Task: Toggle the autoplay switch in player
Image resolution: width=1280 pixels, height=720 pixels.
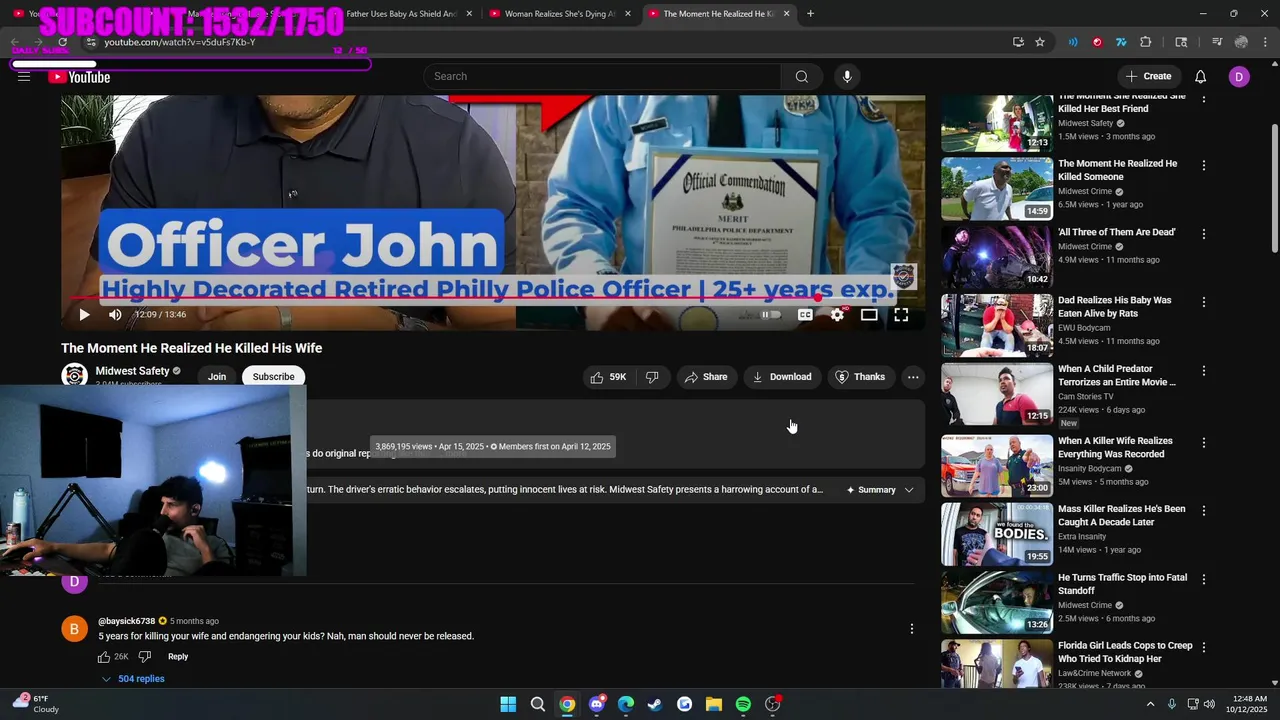Action: coord(770,315)
